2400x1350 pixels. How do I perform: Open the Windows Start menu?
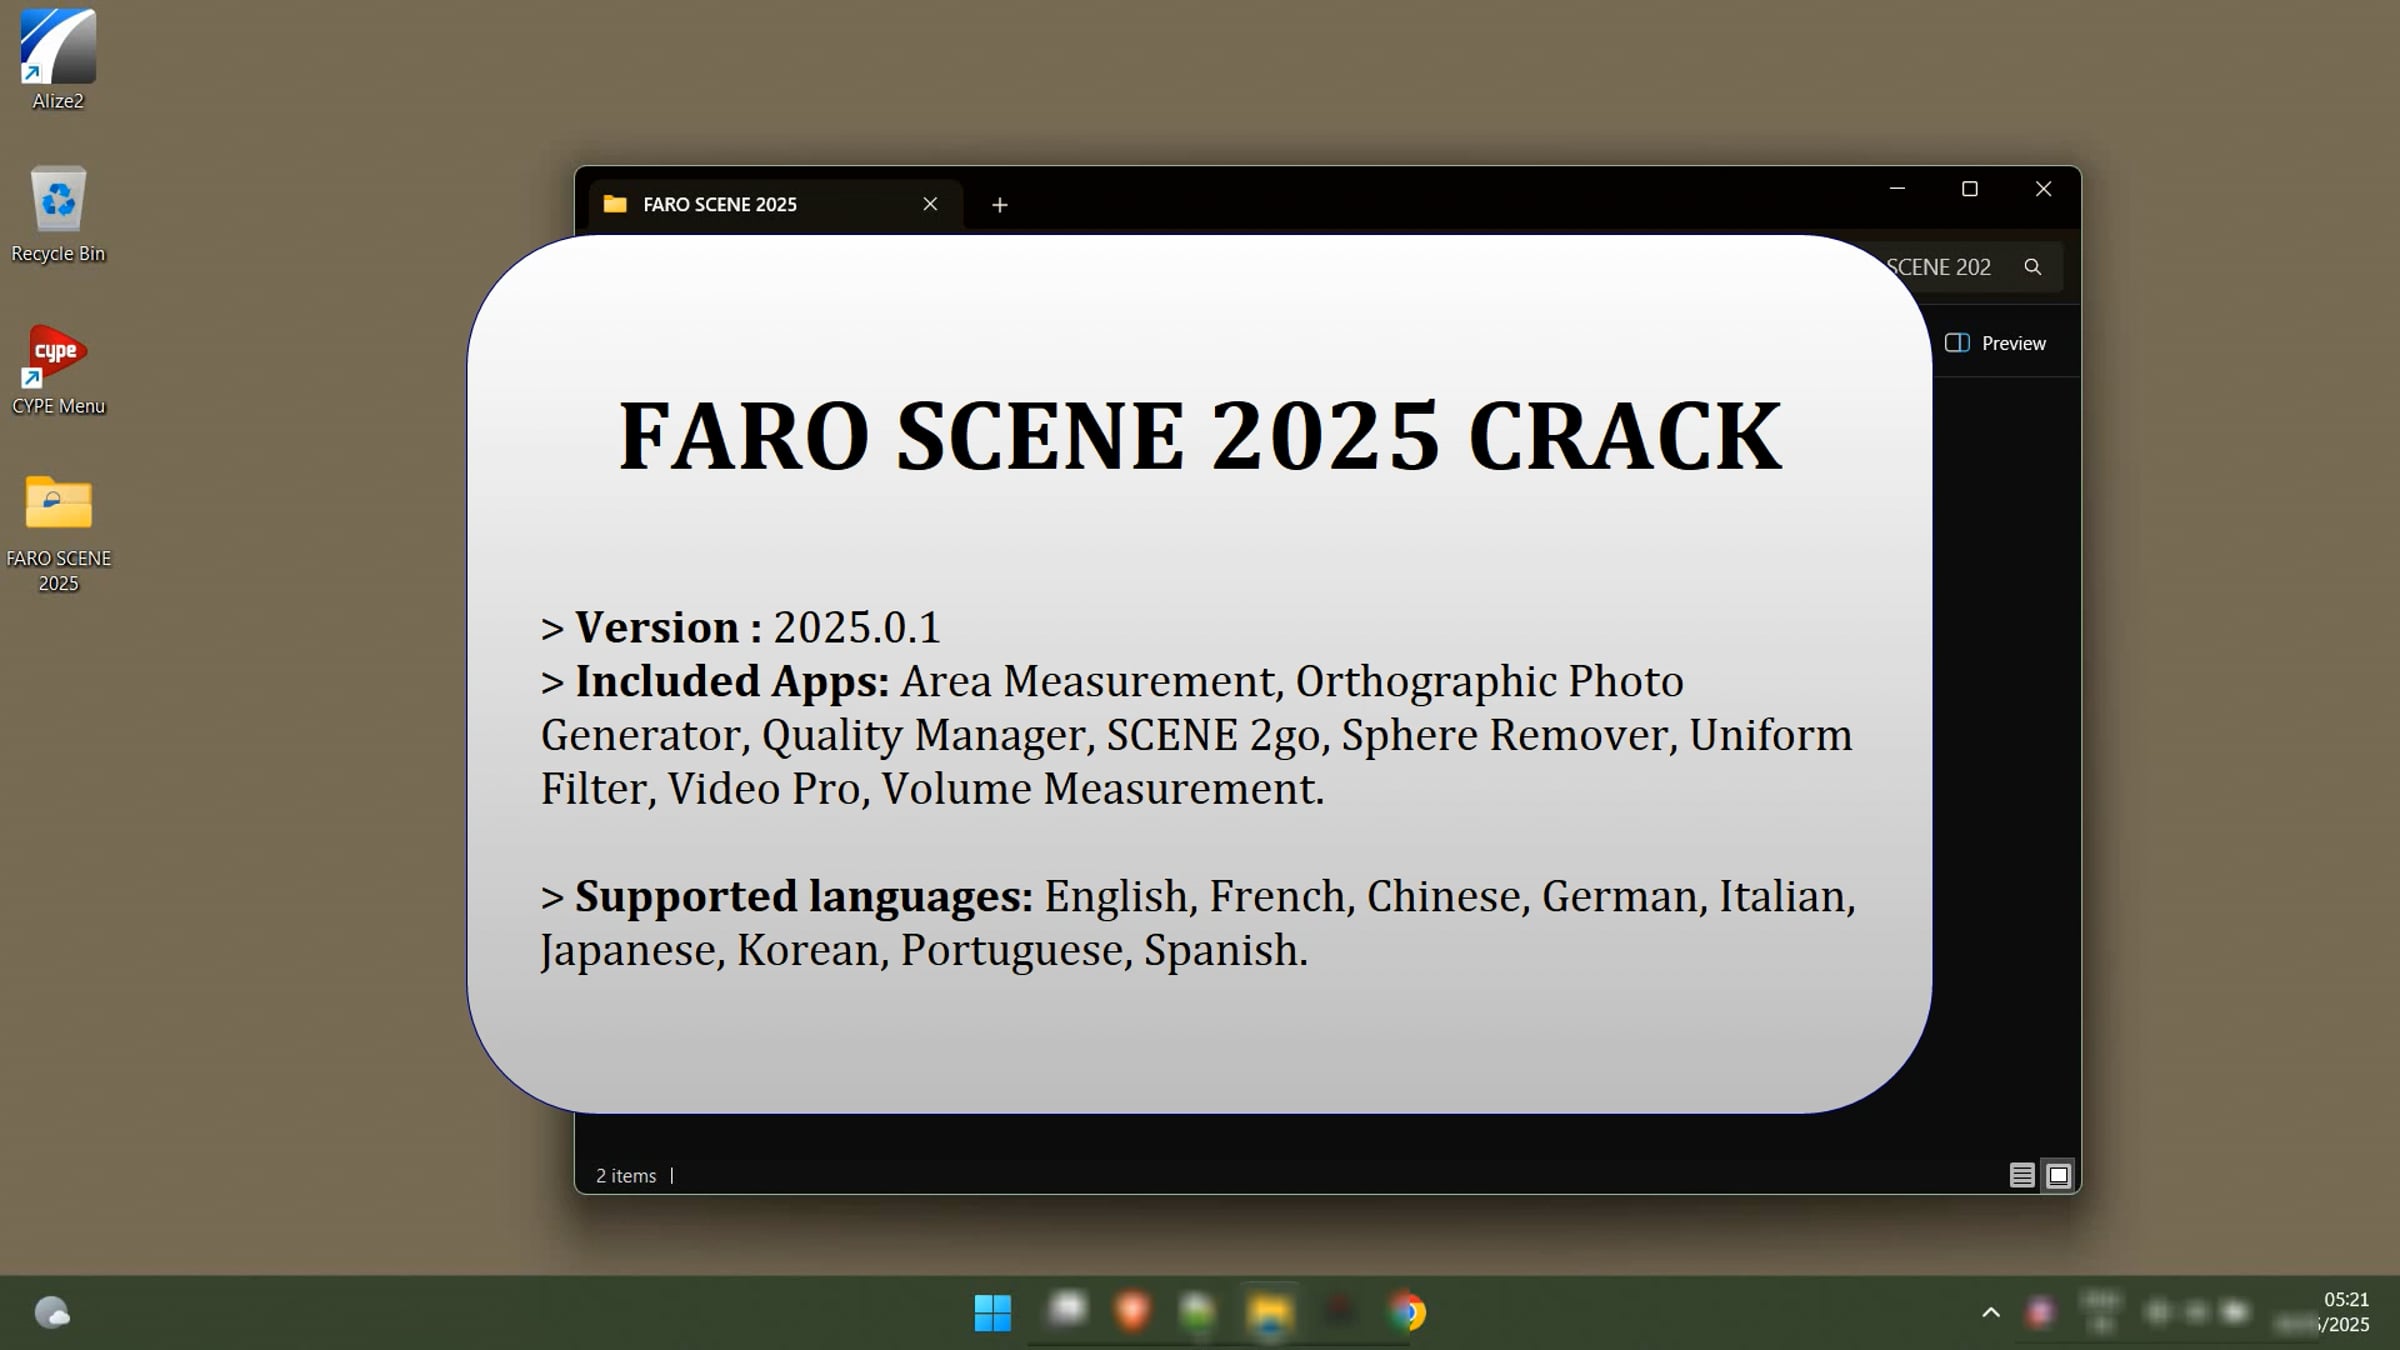tap(992, 1312)
